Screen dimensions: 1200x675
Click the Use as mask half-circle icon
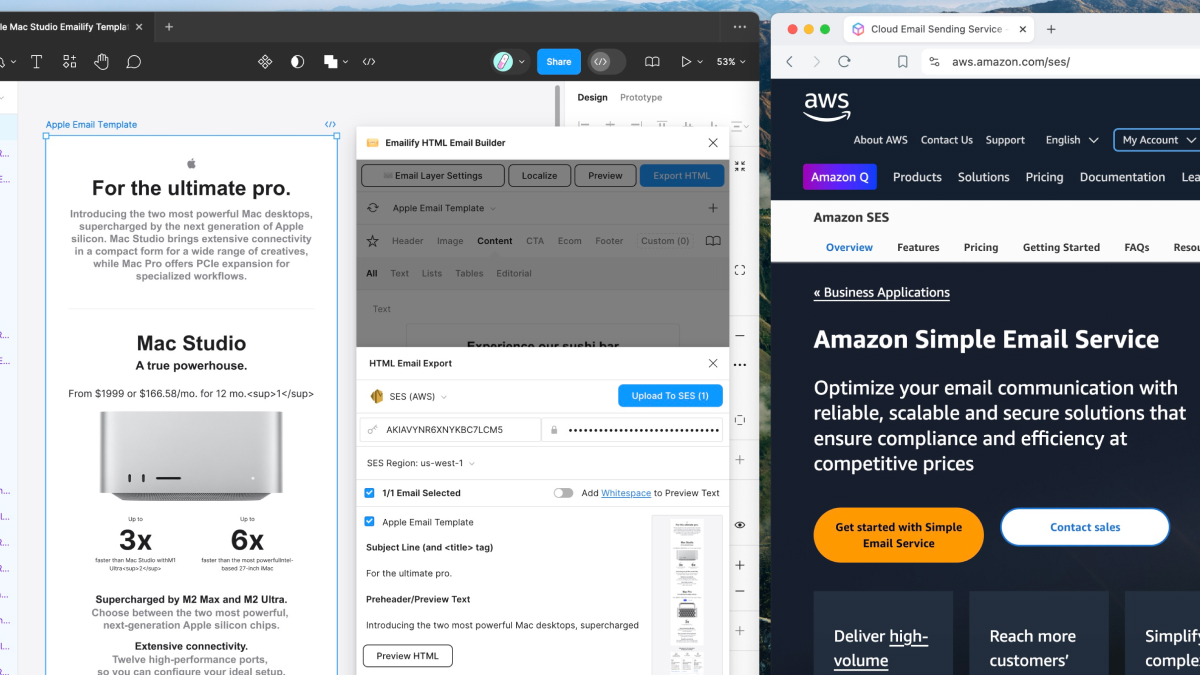tap(297, 62)
